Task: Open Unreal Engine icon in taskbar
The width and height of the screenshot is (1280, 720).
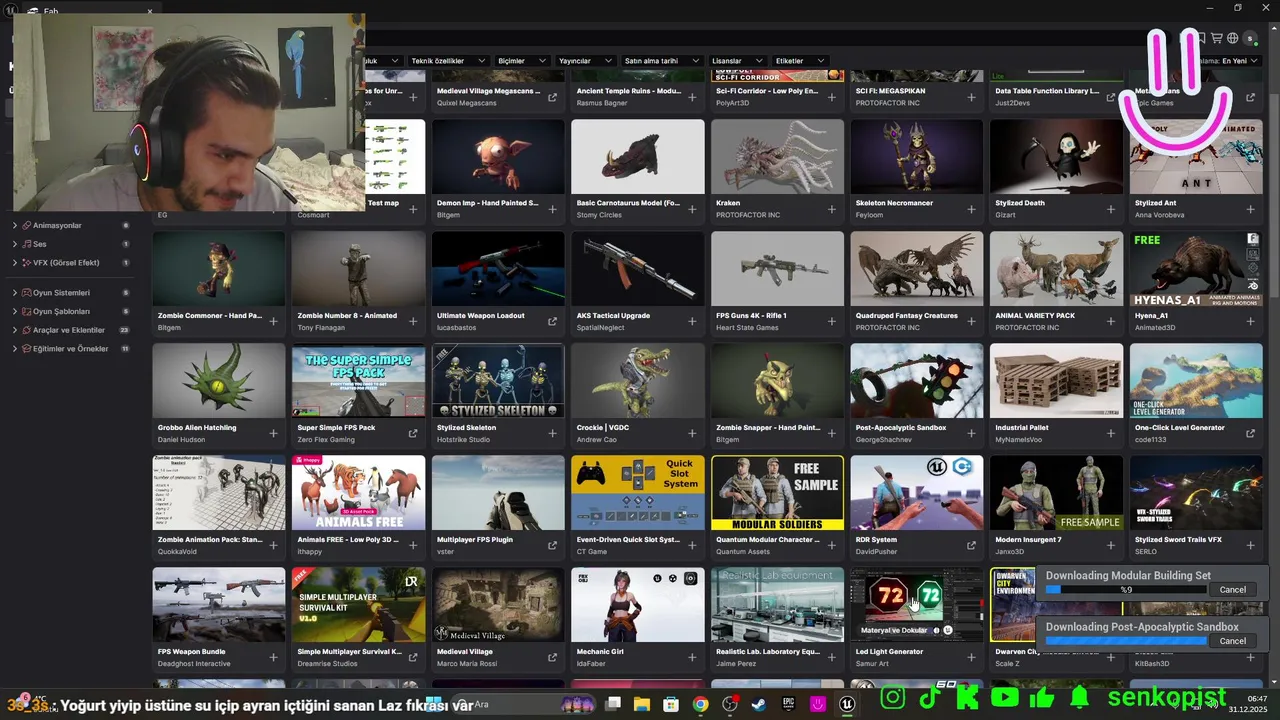Action: click(x=847, y=704)
